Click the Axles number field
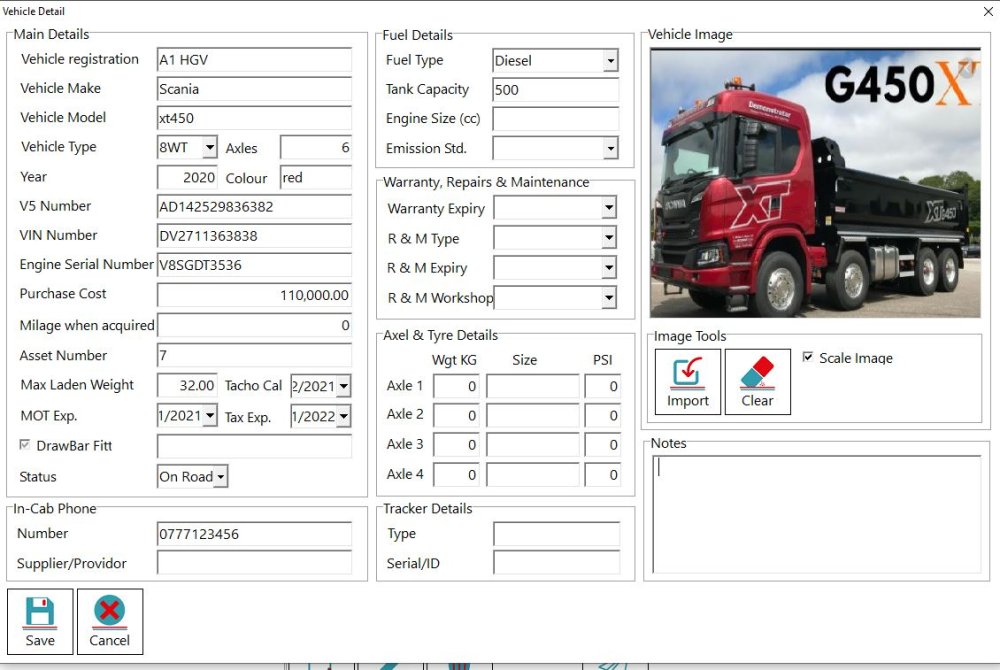1000x670 pixels. [316, 147]
